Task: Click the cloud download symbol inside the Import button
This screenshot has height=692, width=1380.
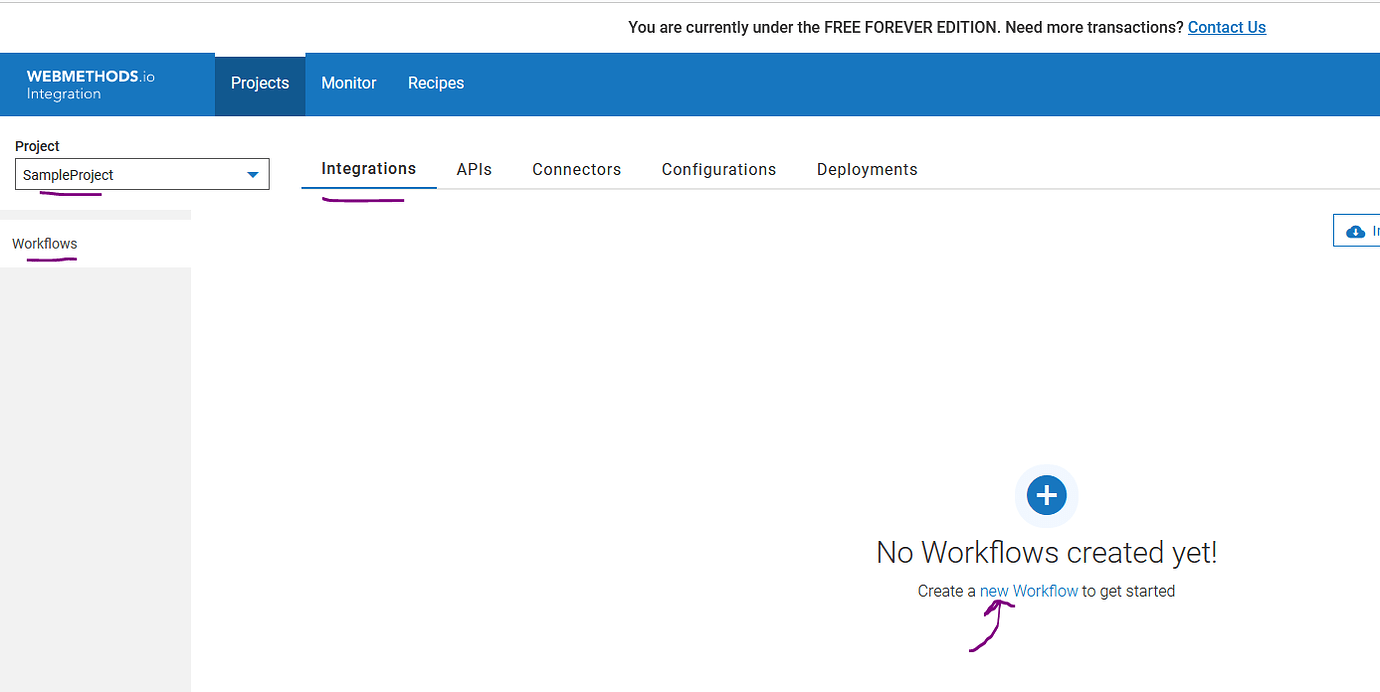Action: pyautogui.click(x=1357, y=230)
